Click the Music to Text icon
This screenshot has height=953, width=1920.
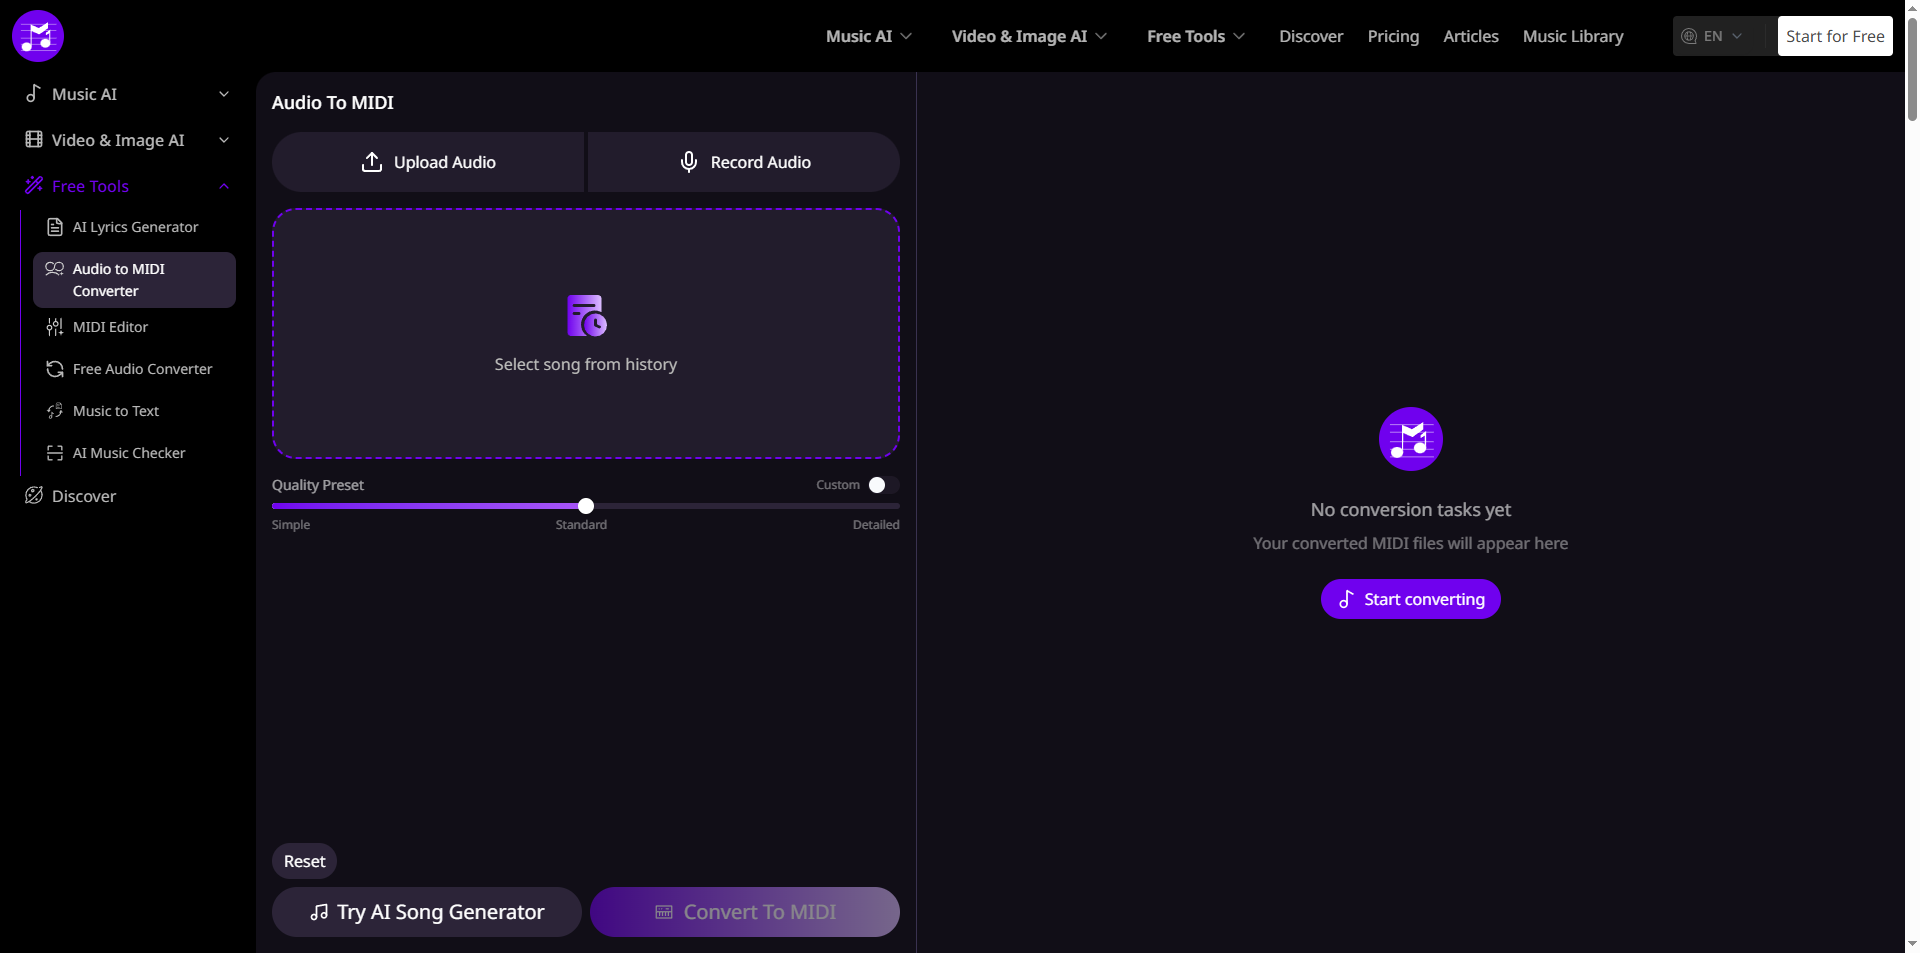[x=55, y=412]
